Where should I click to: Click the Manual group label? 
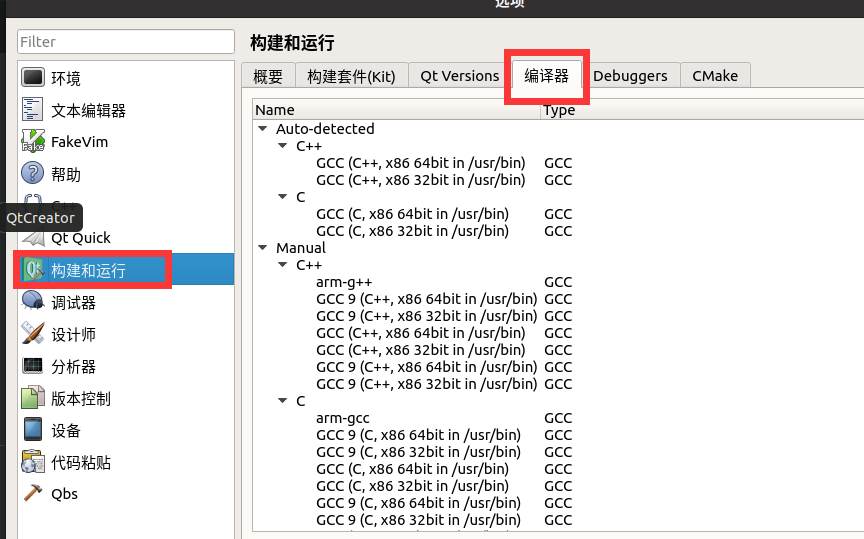pos(301,247)
